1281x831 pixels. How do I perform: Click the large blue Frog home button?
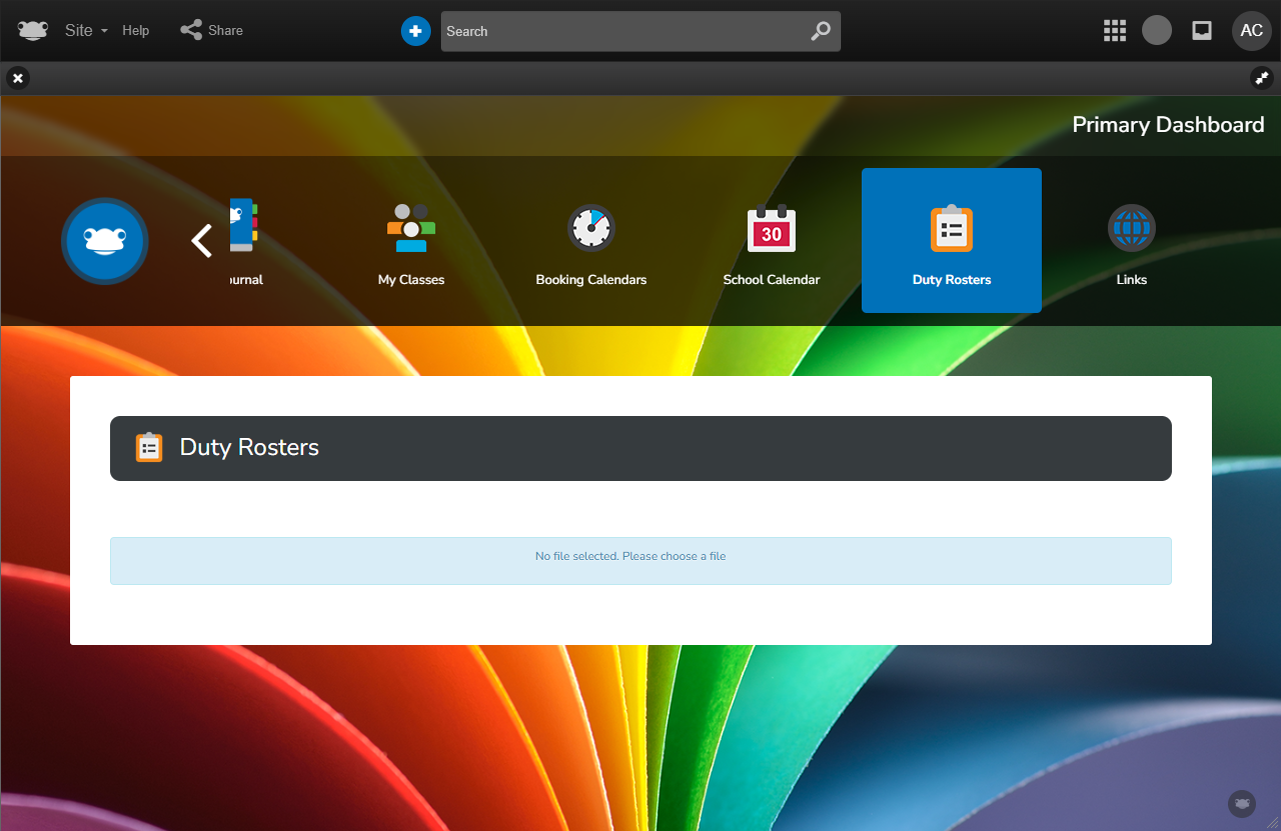pos(105,241)
